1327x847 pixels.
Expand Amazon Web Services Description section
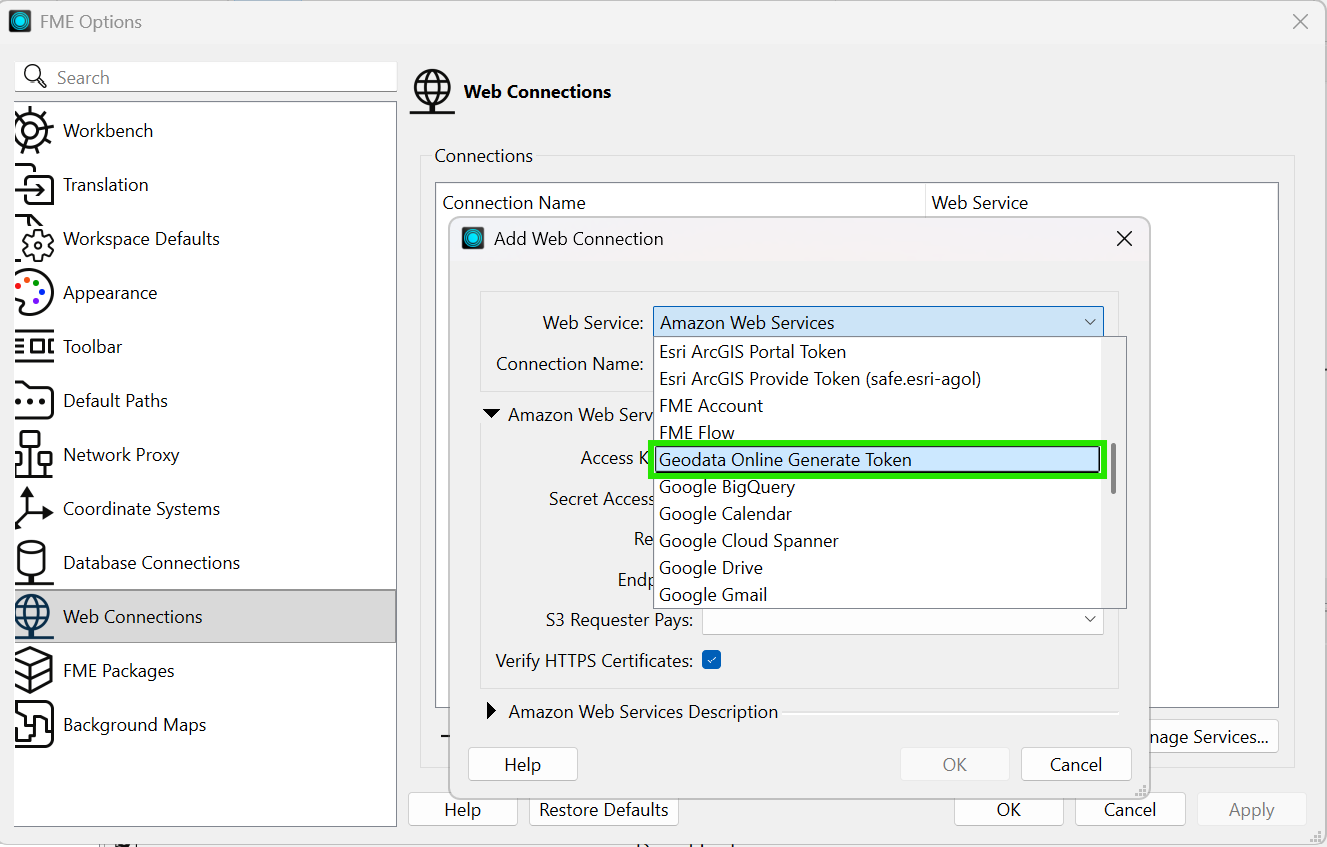pyautogui.click(x=491, y=711)
